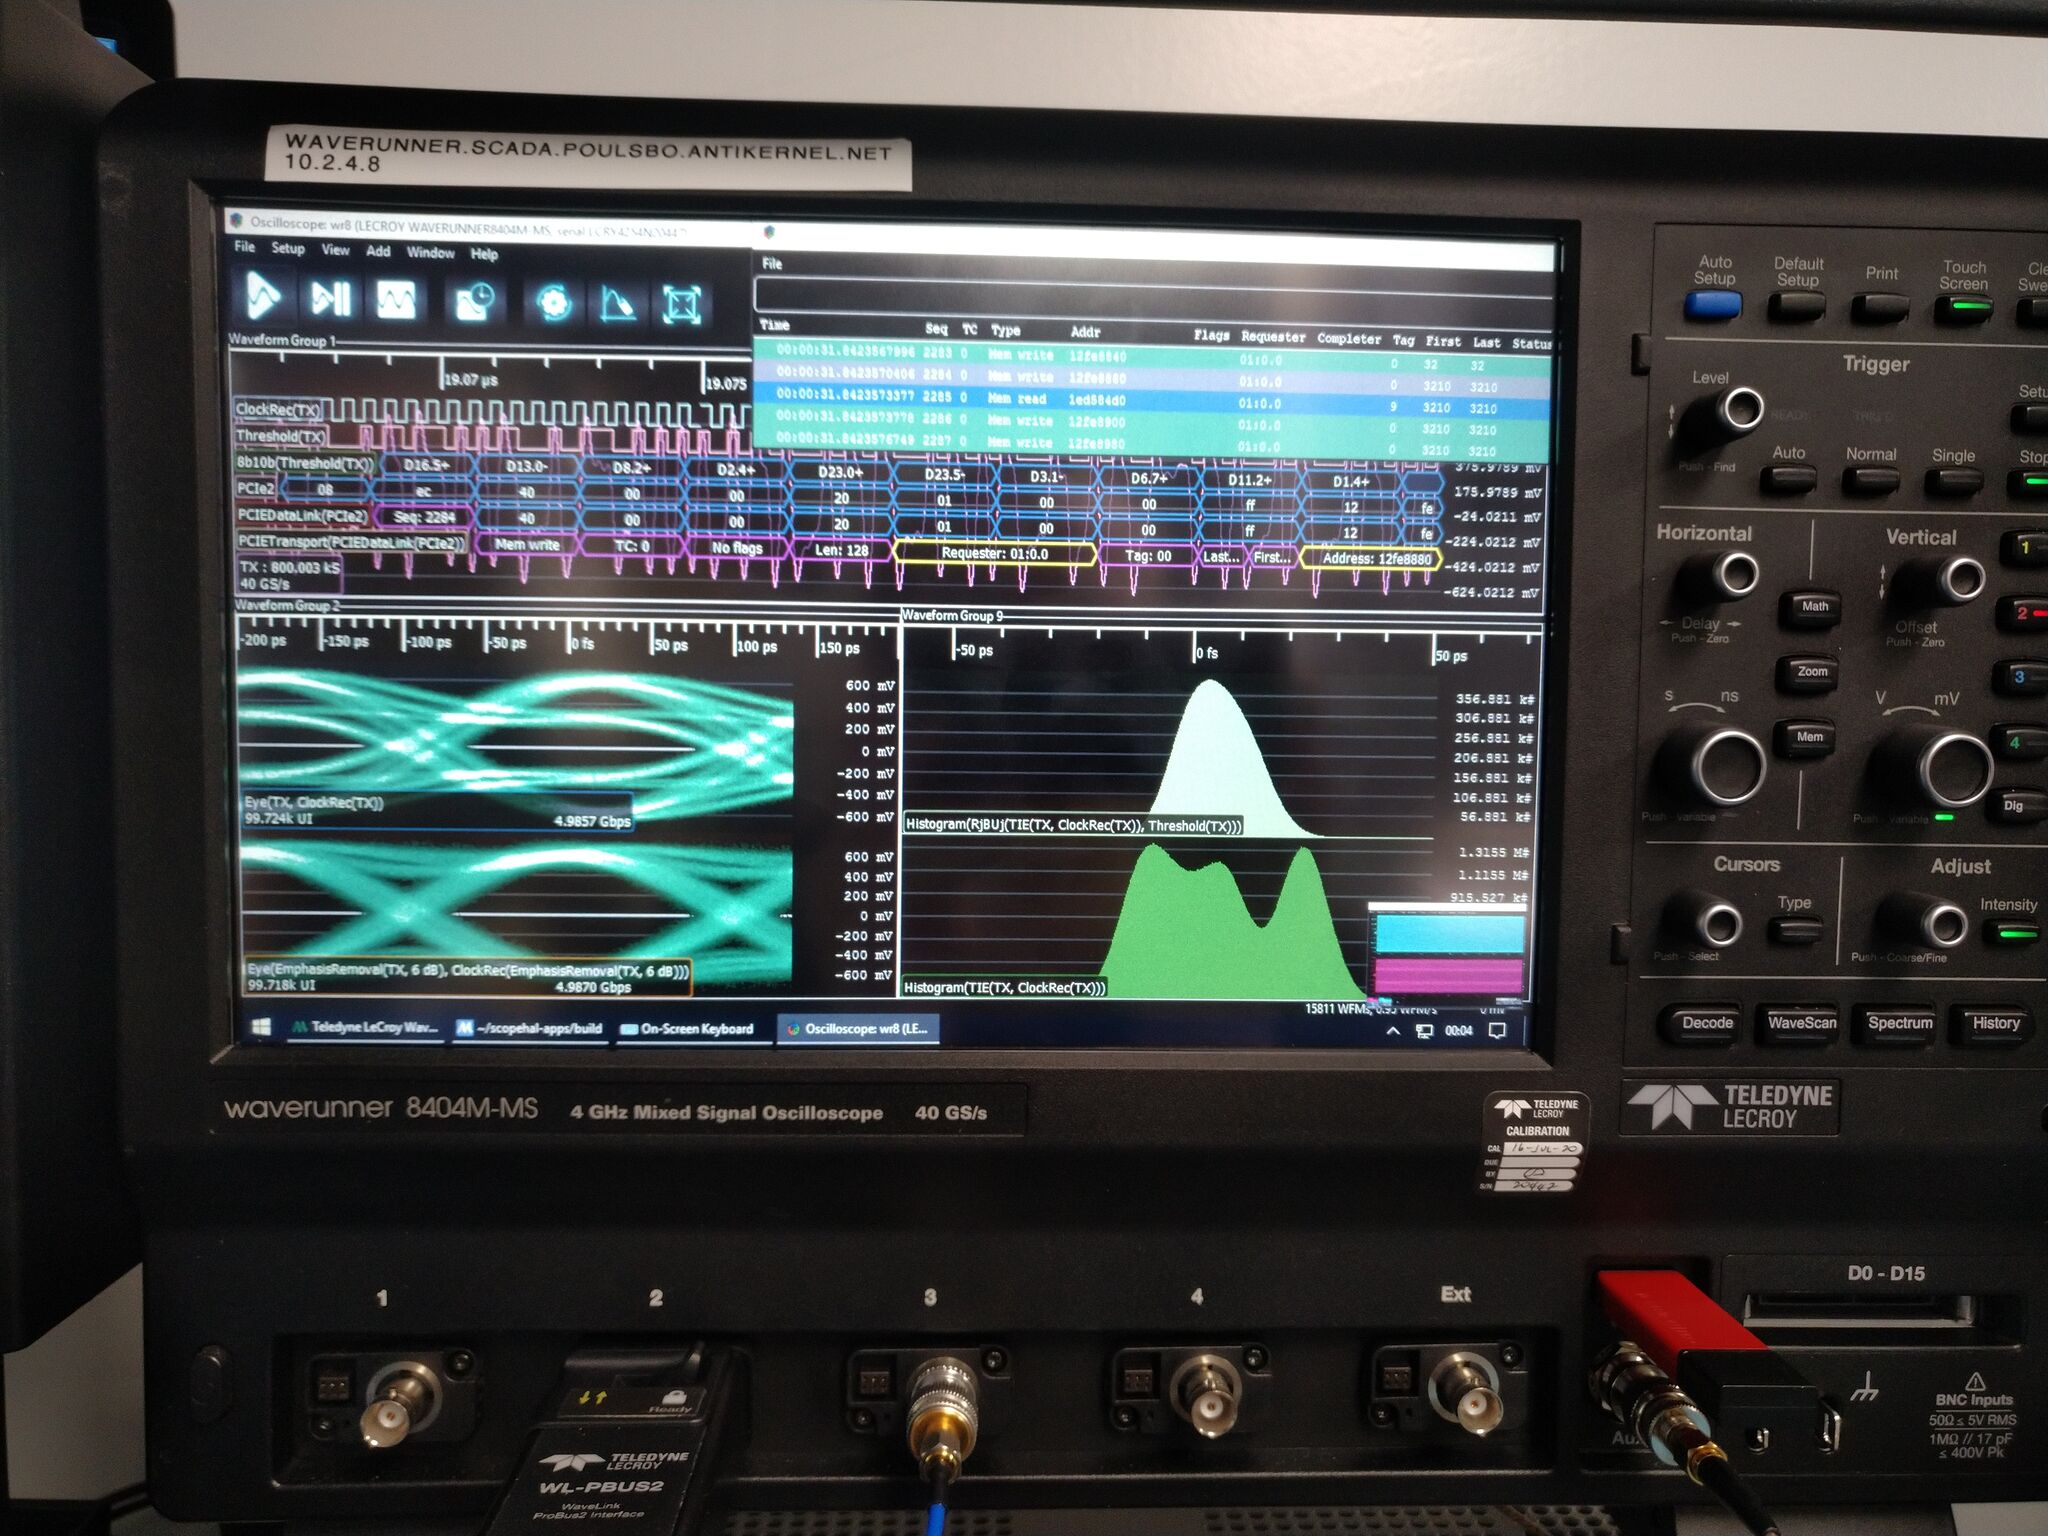
Task: Select packet row with Seq 2287
Action: point(1153,444)
